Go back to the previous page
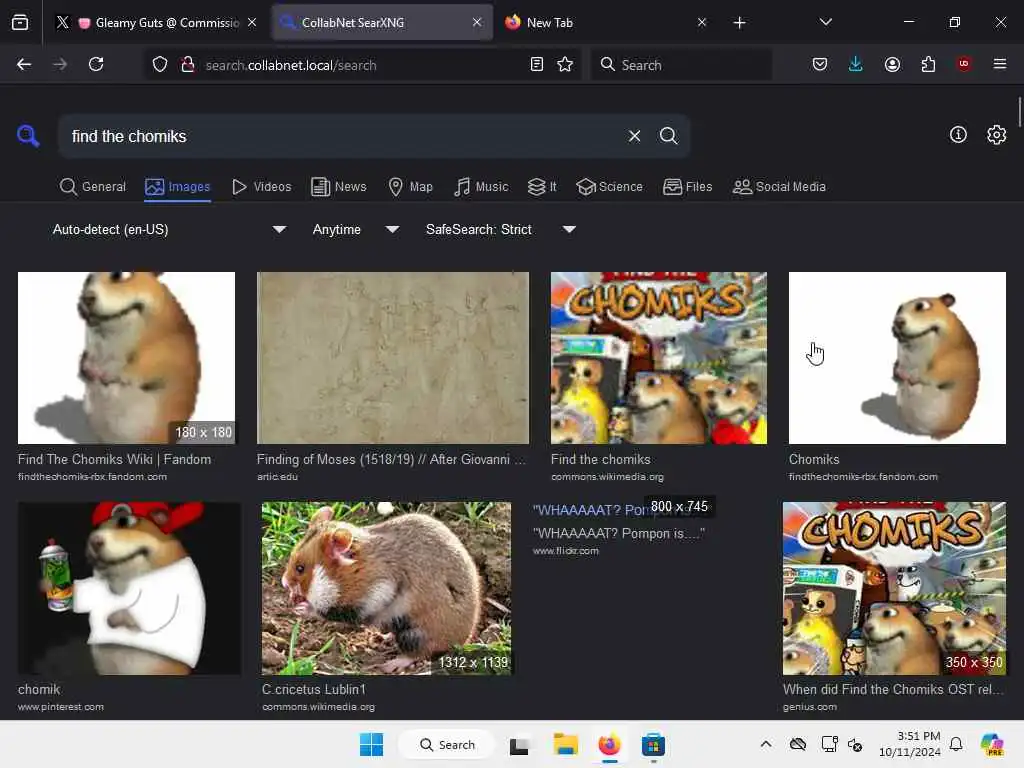Viewport: 1024px width, 768px height. point(24,64)
